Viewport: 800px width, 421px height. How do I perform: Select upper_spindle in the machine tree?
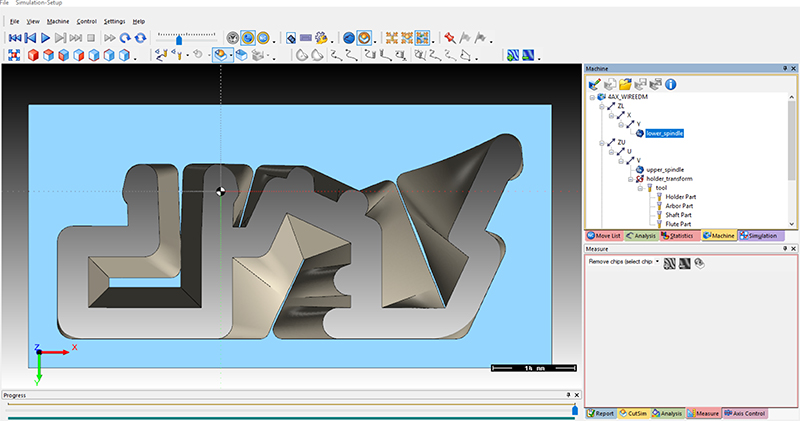(x=663, y=169)
